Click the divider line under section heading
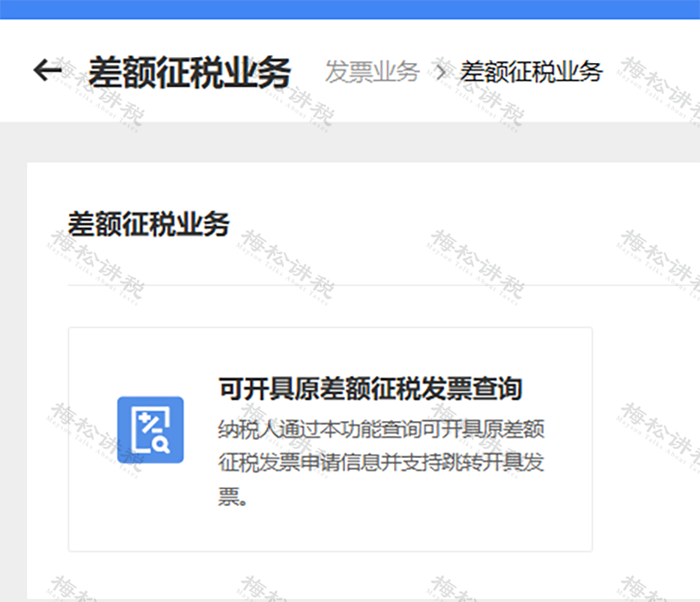The width and height of the screenshot is (700, 602). click(x=350, y=285)
